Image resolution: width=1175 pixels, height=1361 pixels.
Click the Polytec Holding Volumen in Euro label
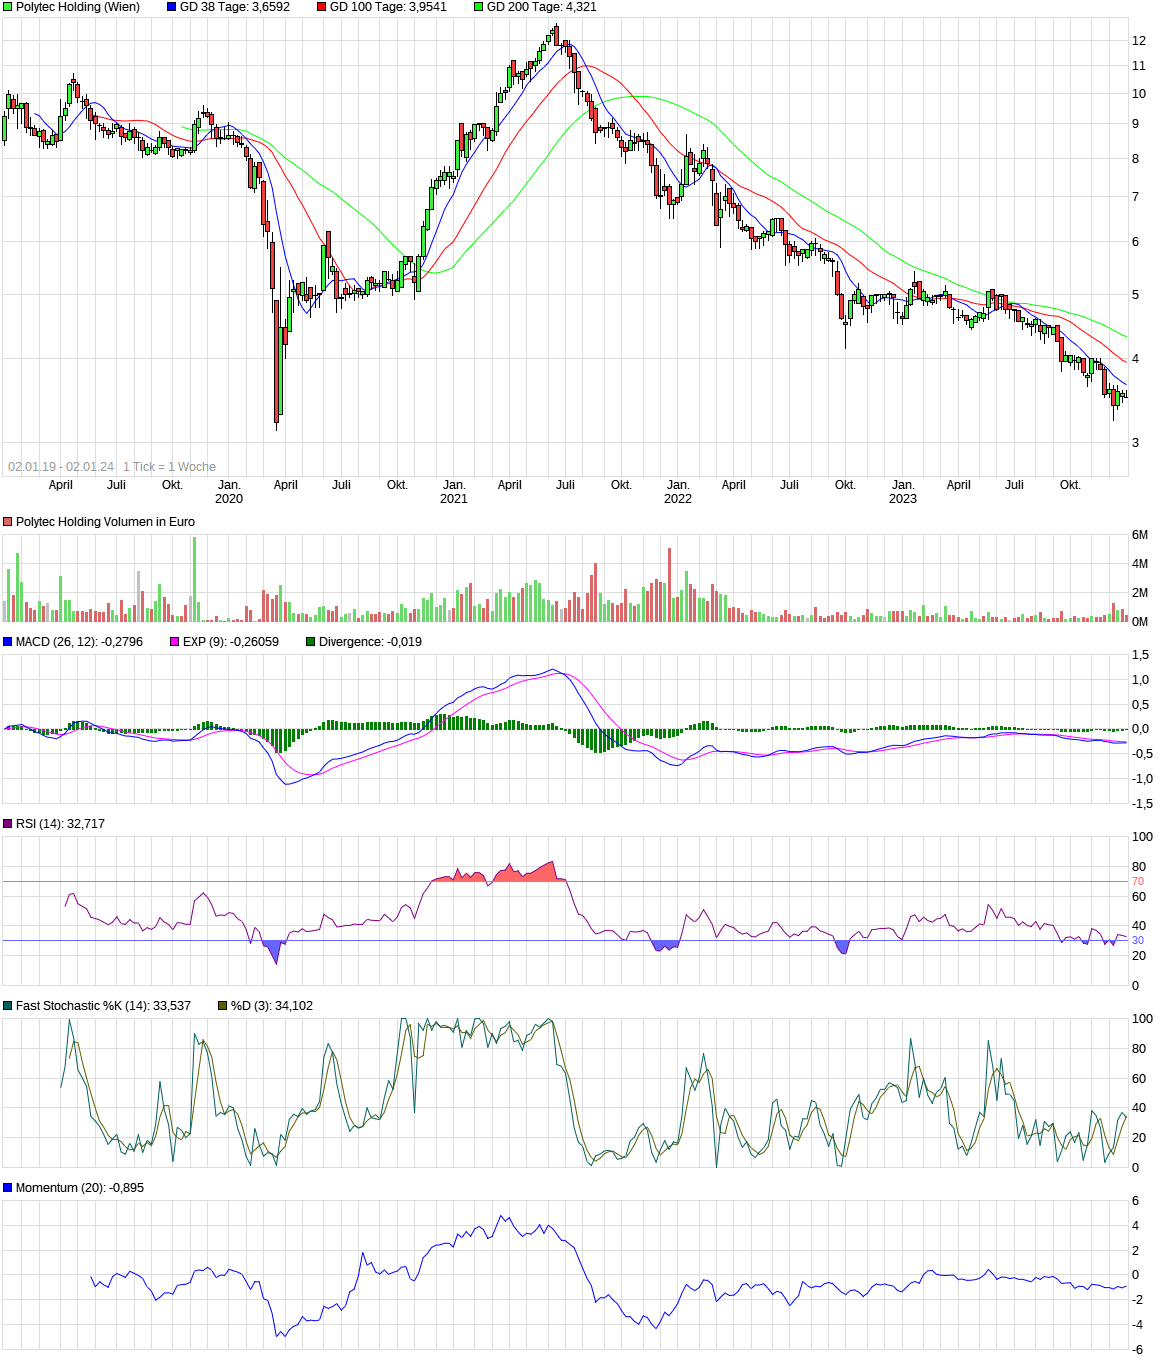(105, 522)
